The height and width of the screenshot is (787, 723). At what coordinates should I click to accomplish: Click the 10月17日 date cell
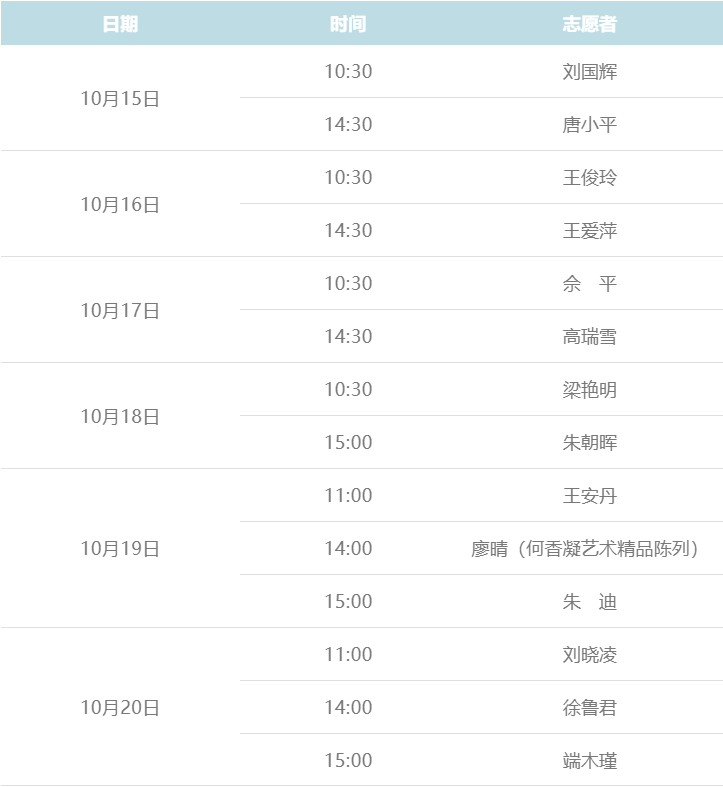[120, 310]
